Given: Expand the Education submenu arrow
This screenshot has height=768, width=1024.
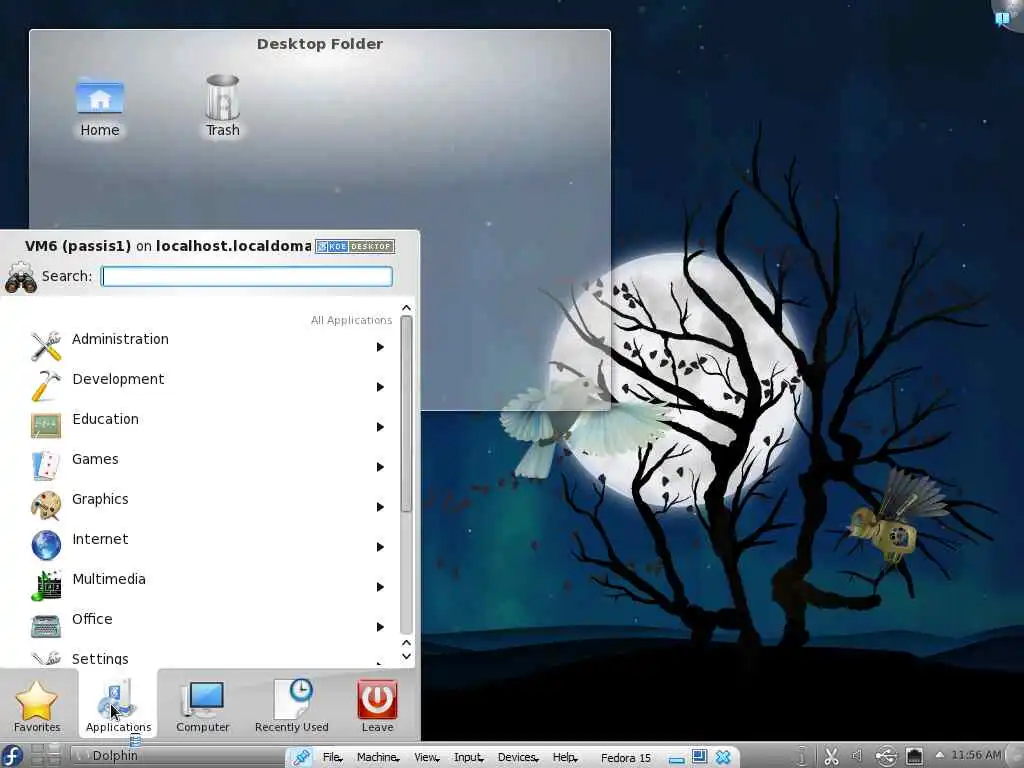Looking at the screenshot, I should (380, 426).
